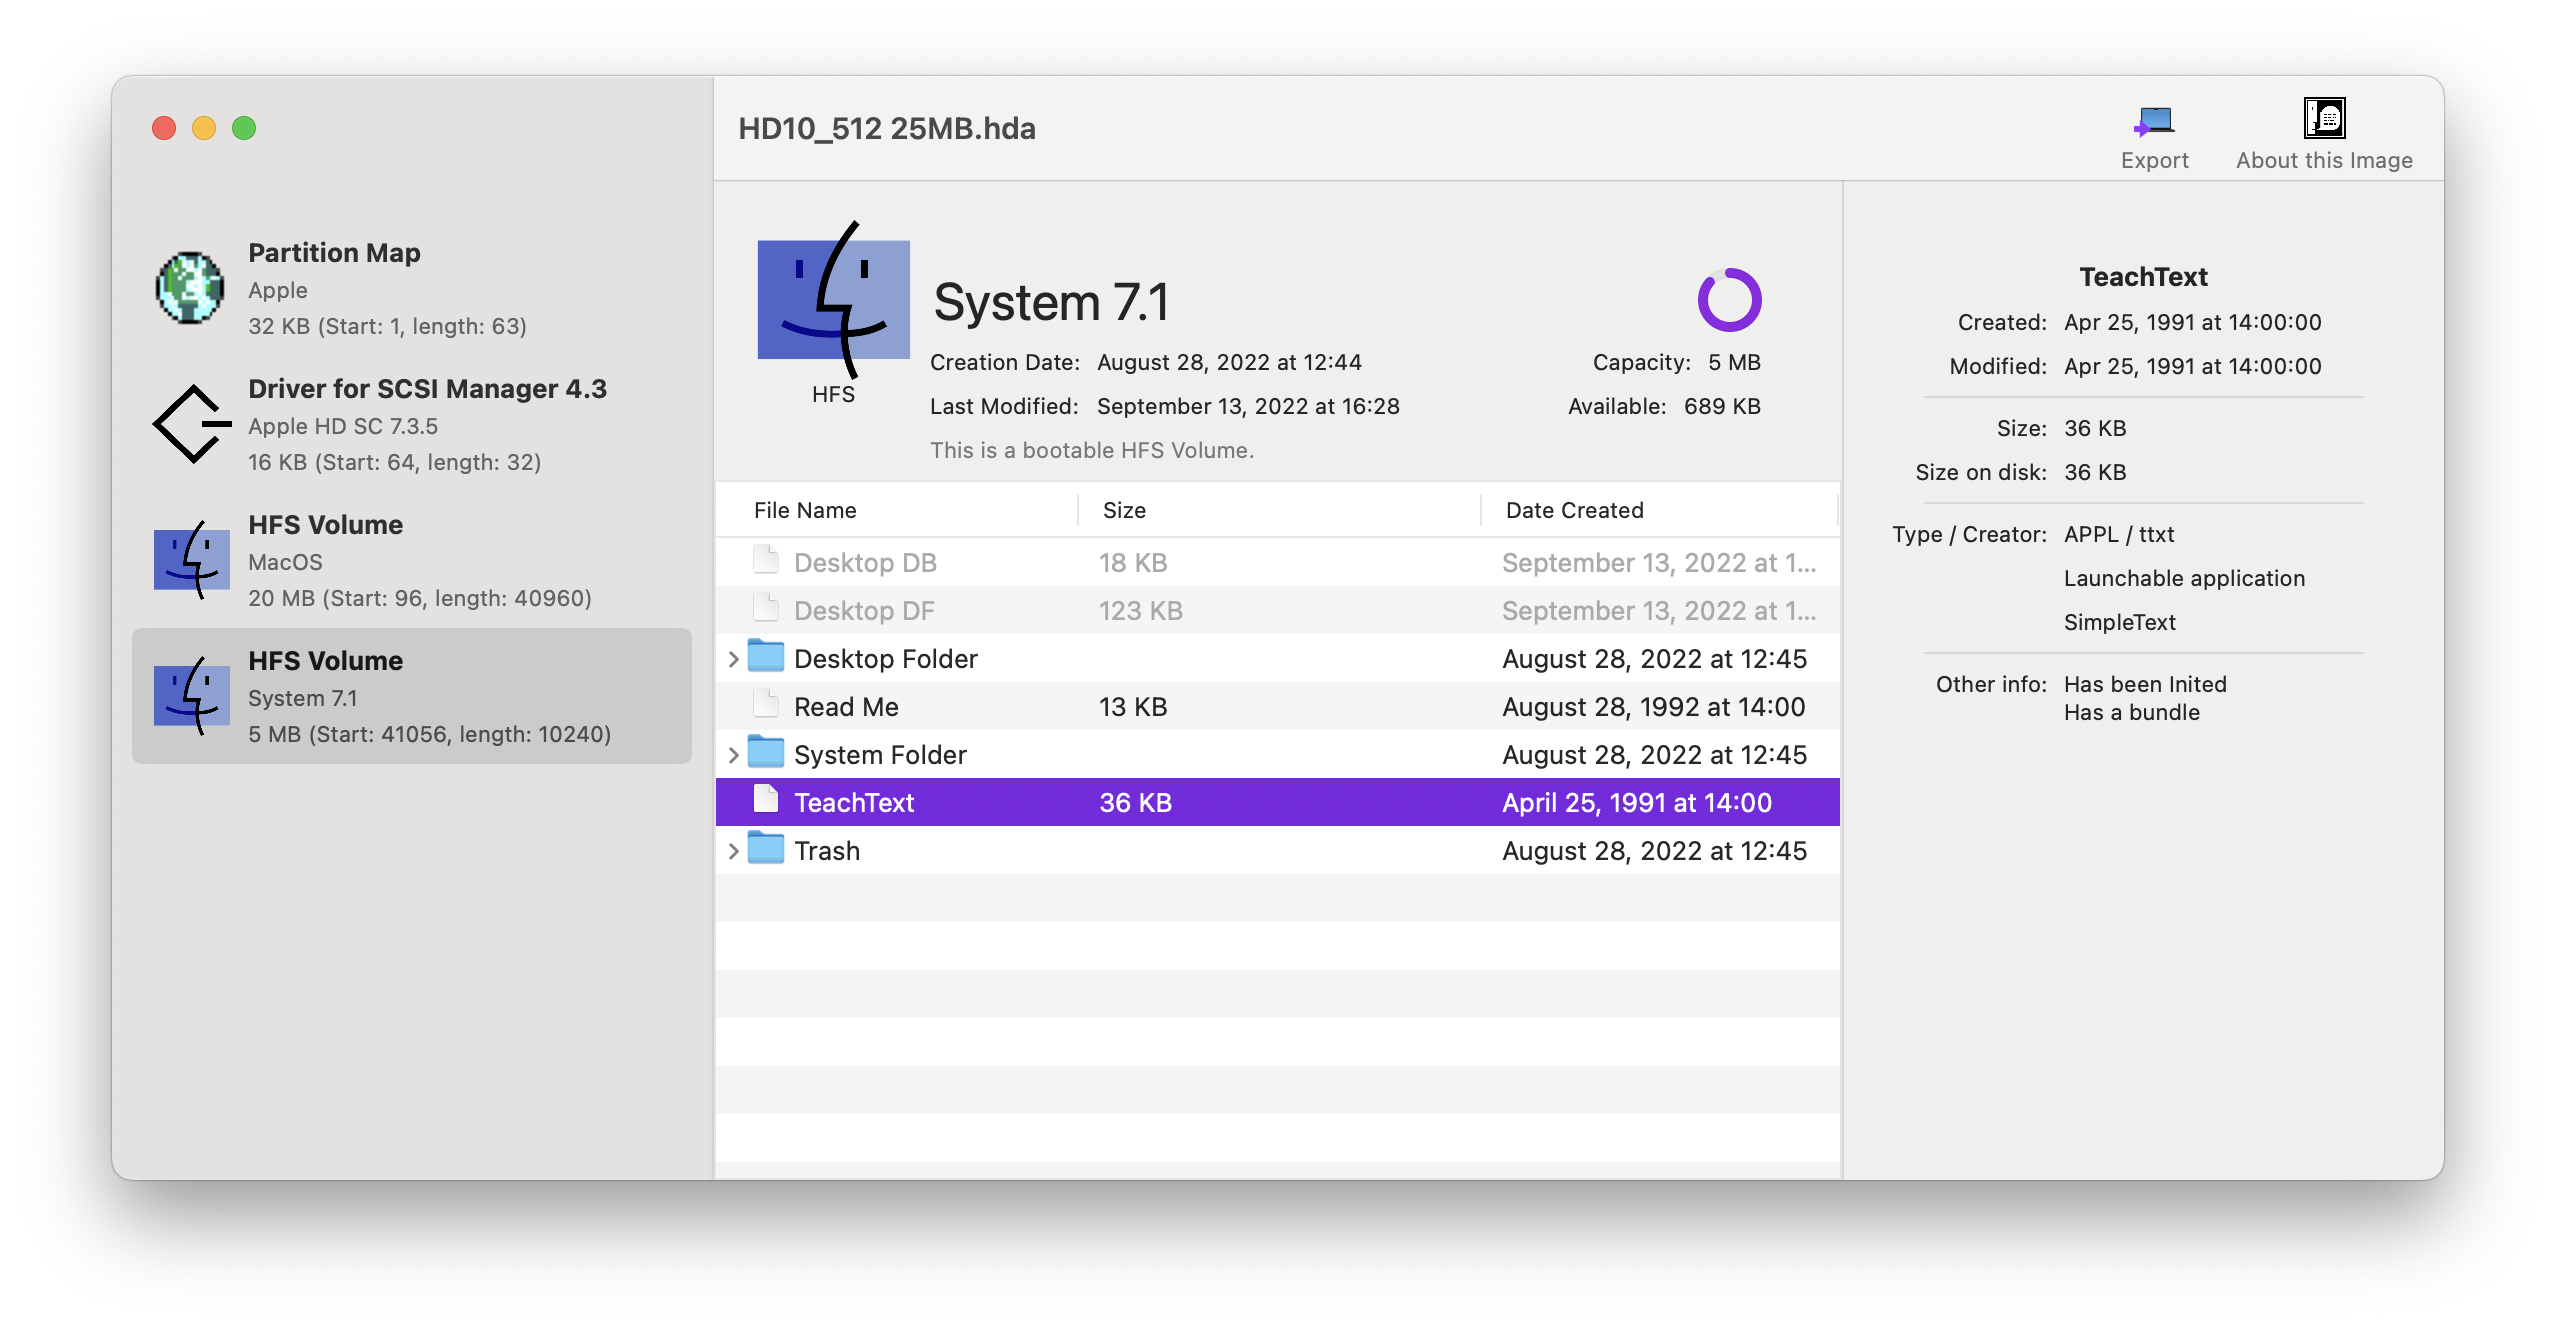Zoom the window with green button
Viewport: 2556px width, 1328px height.
244,128
